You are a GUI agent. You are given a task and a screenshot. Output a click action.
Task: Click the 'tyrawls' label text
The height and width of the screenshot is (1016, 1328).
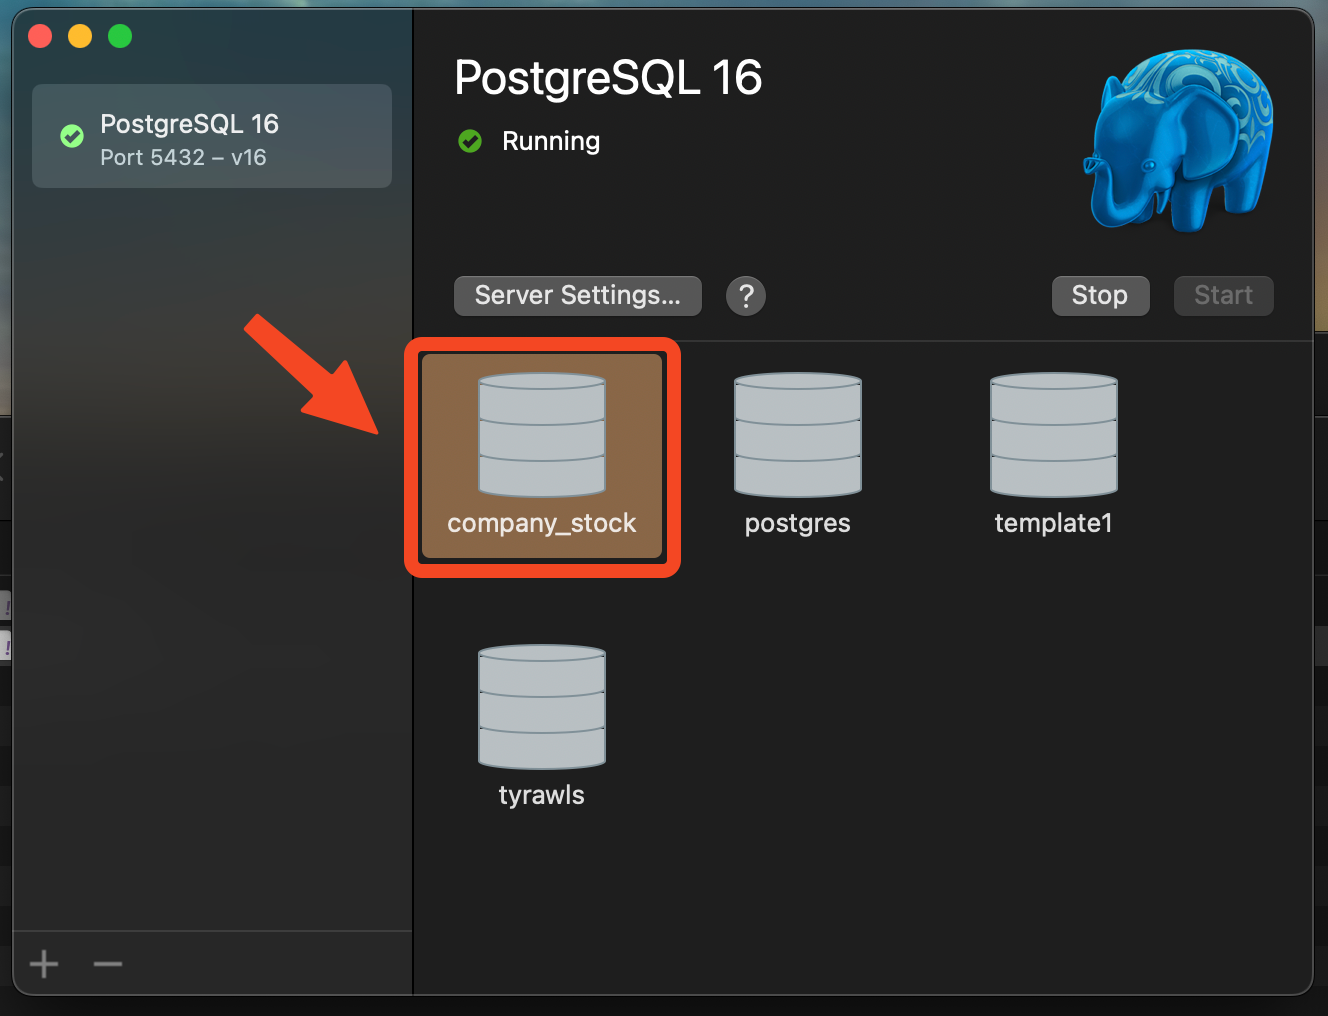(x=542, y=796)
